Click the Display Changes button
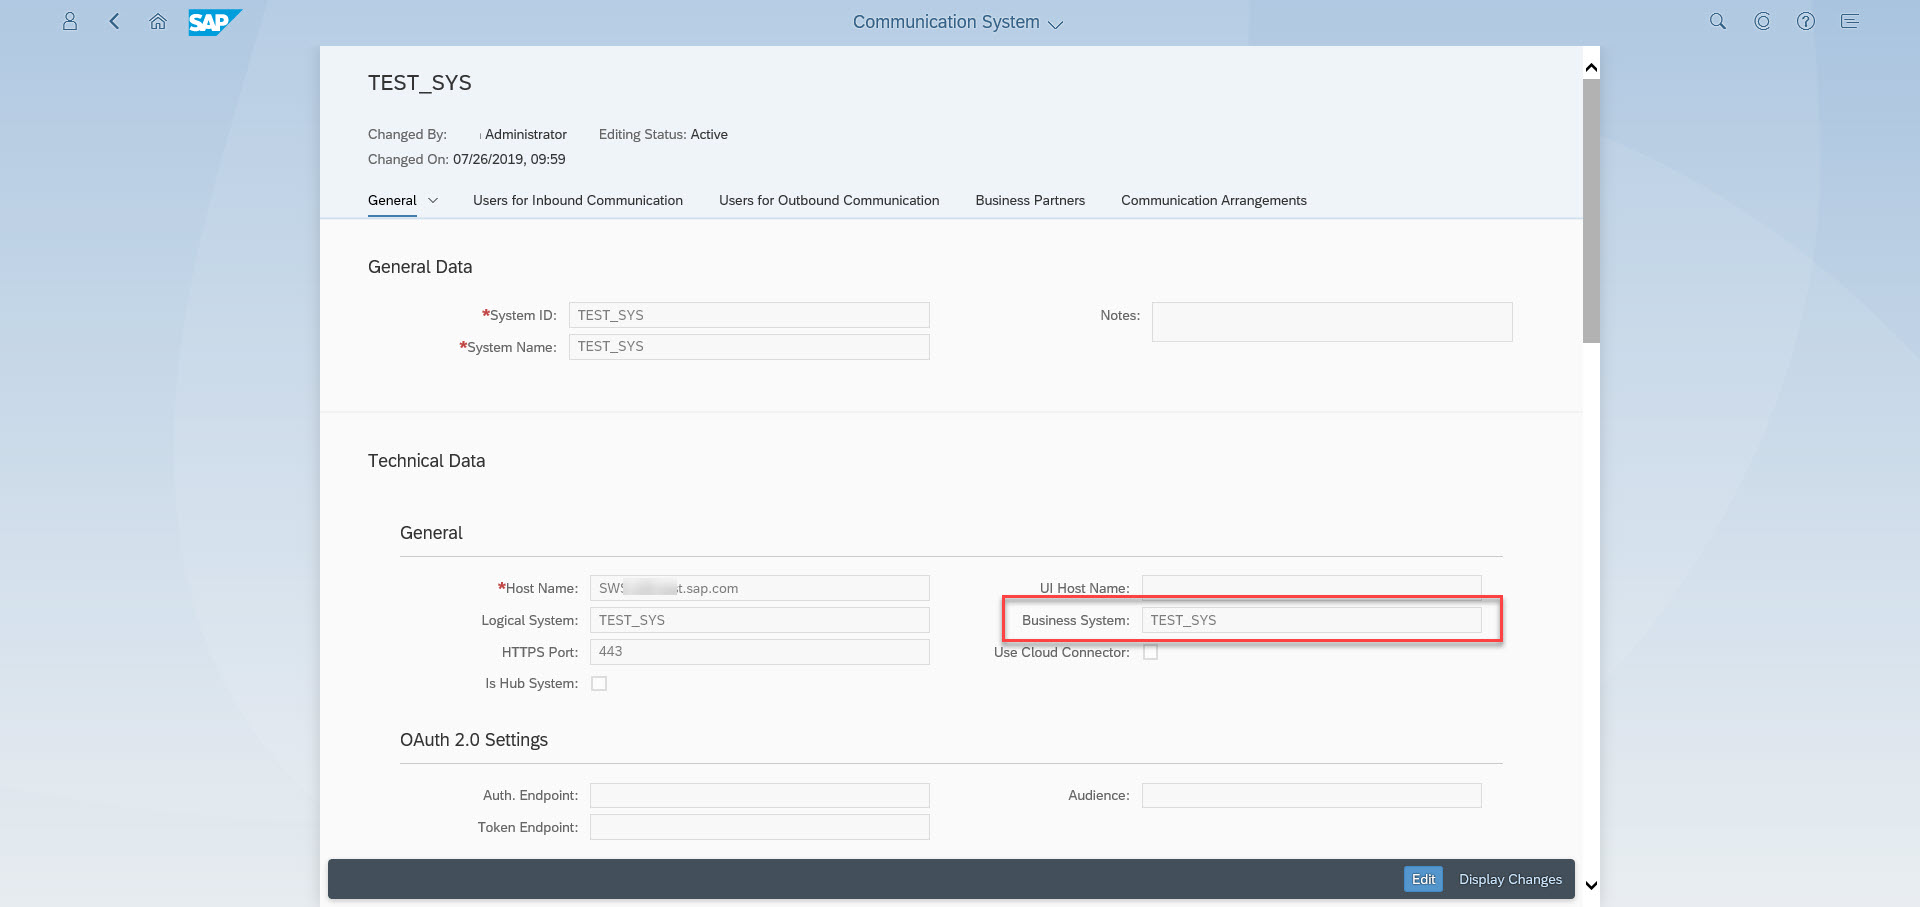The height and width of the screenshot is (907, 1920). tap(1510, 879)
